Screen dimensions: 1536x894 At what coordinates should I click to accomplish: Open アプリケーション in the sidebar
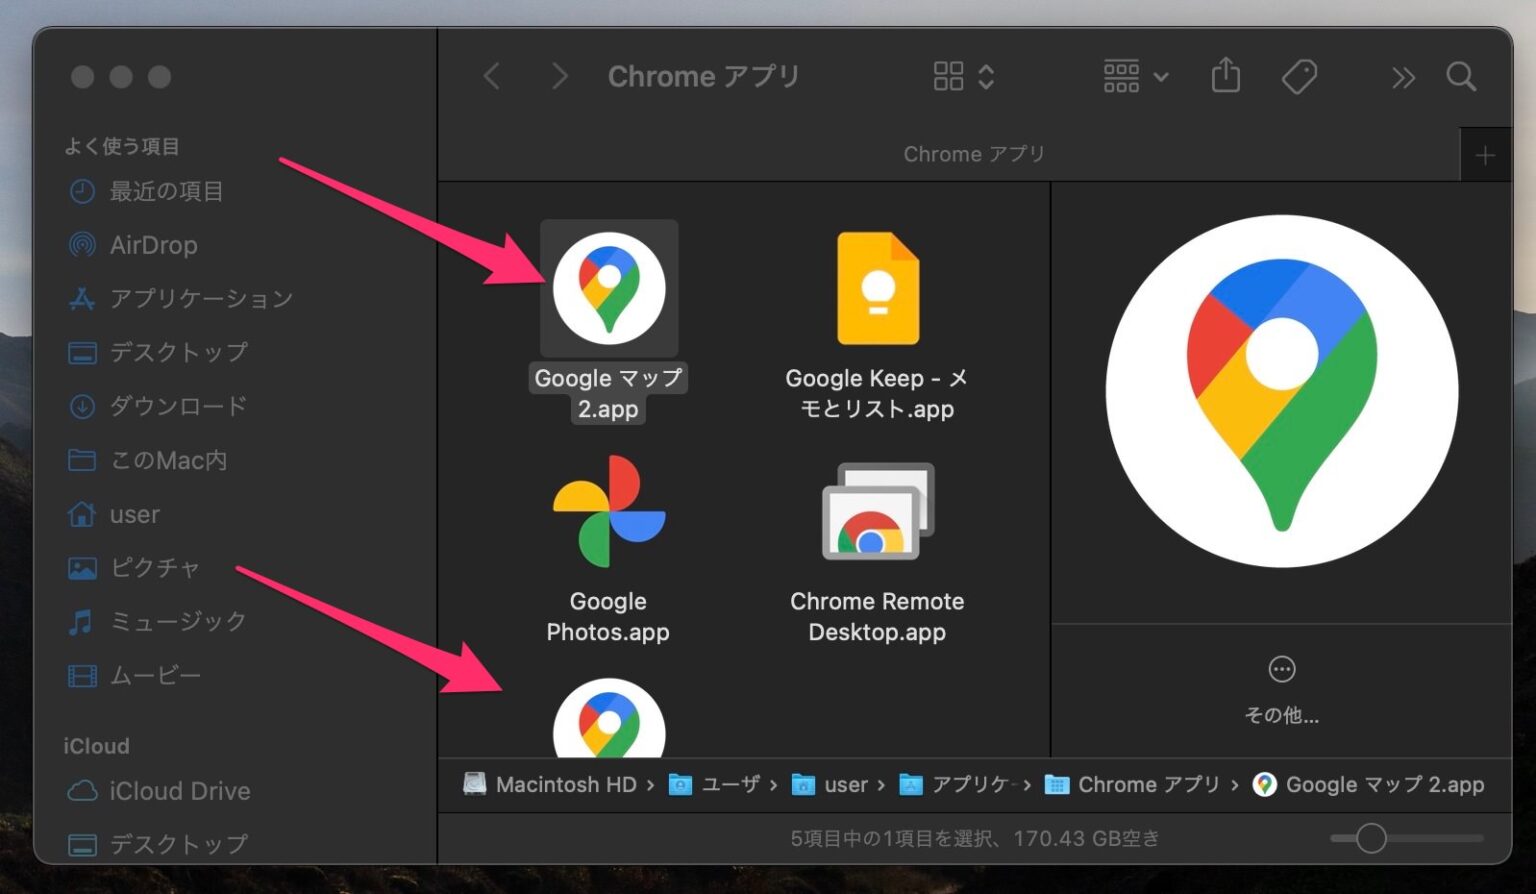pyautogui.click(x=201, y=298)
